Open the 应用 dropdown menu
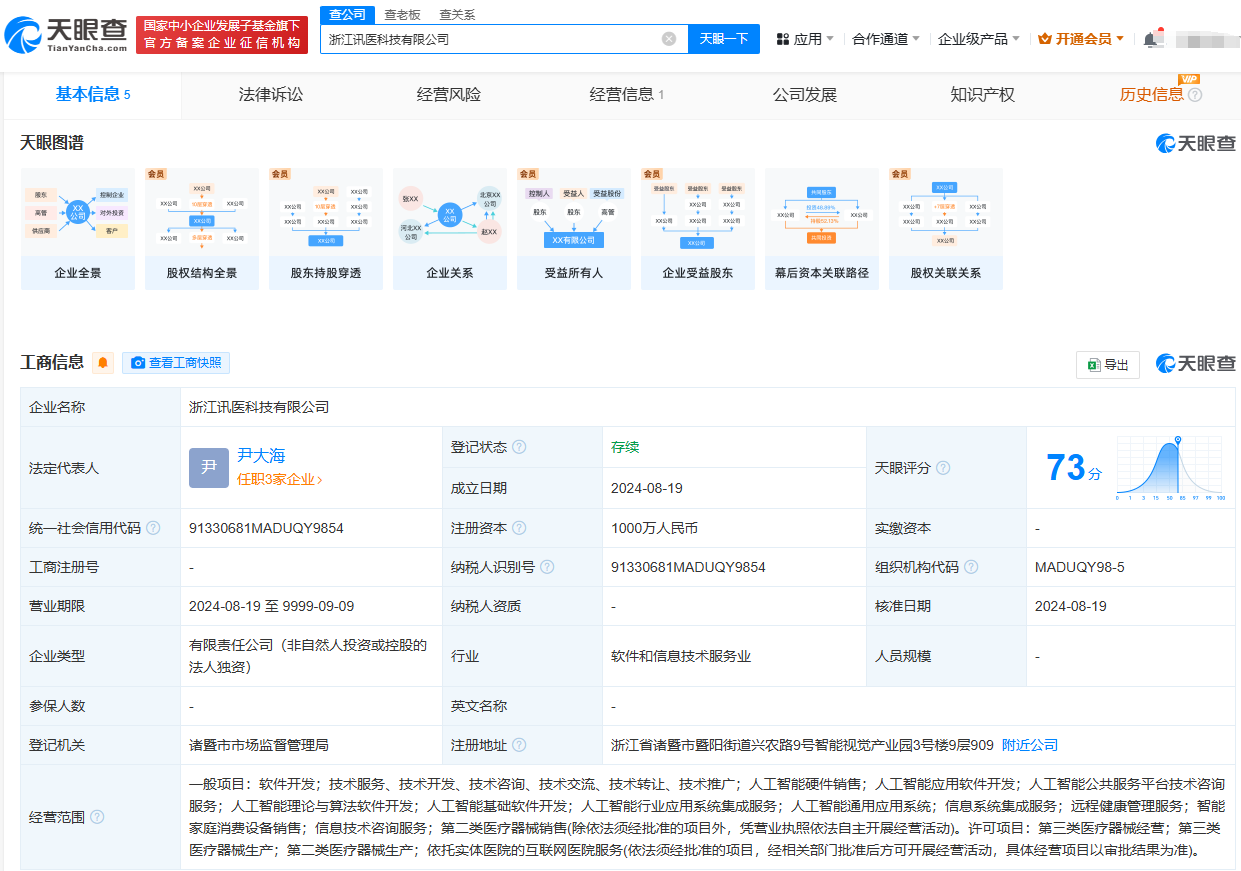Viewport: 1241px width, 871px height. coord(805,39)
